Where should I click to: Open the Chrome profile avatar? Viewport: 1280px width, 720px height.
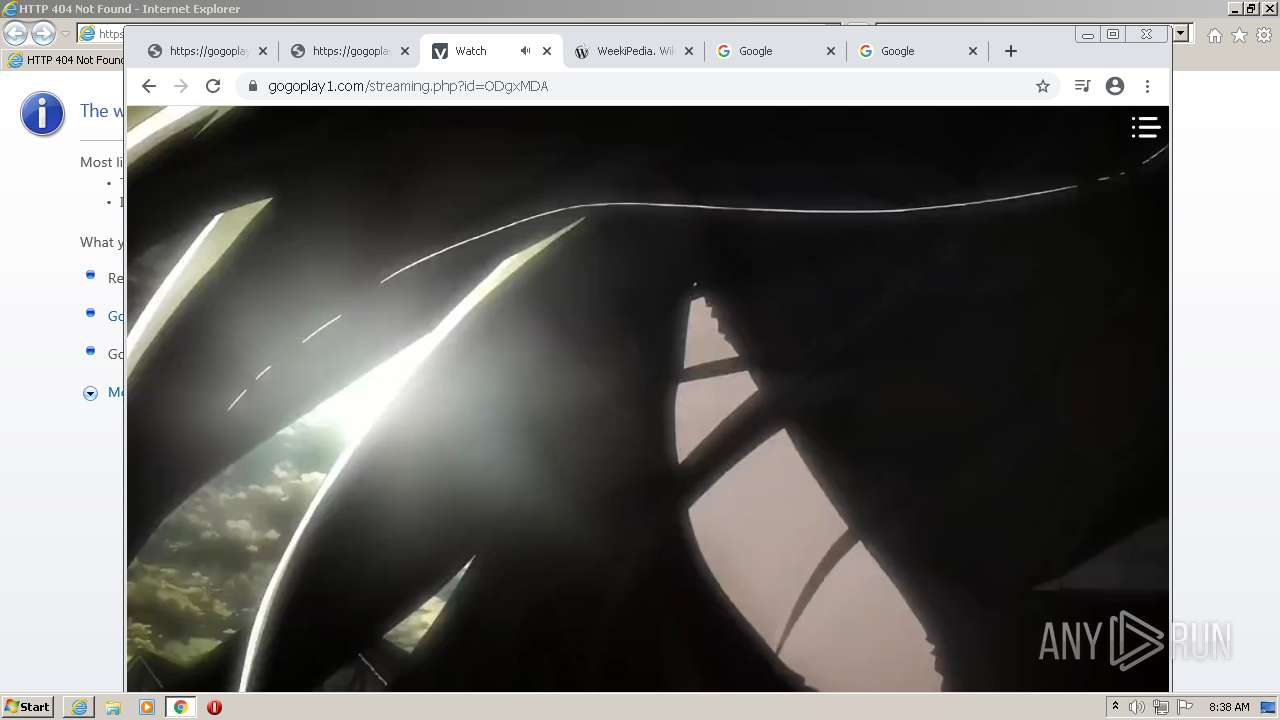1115,86
